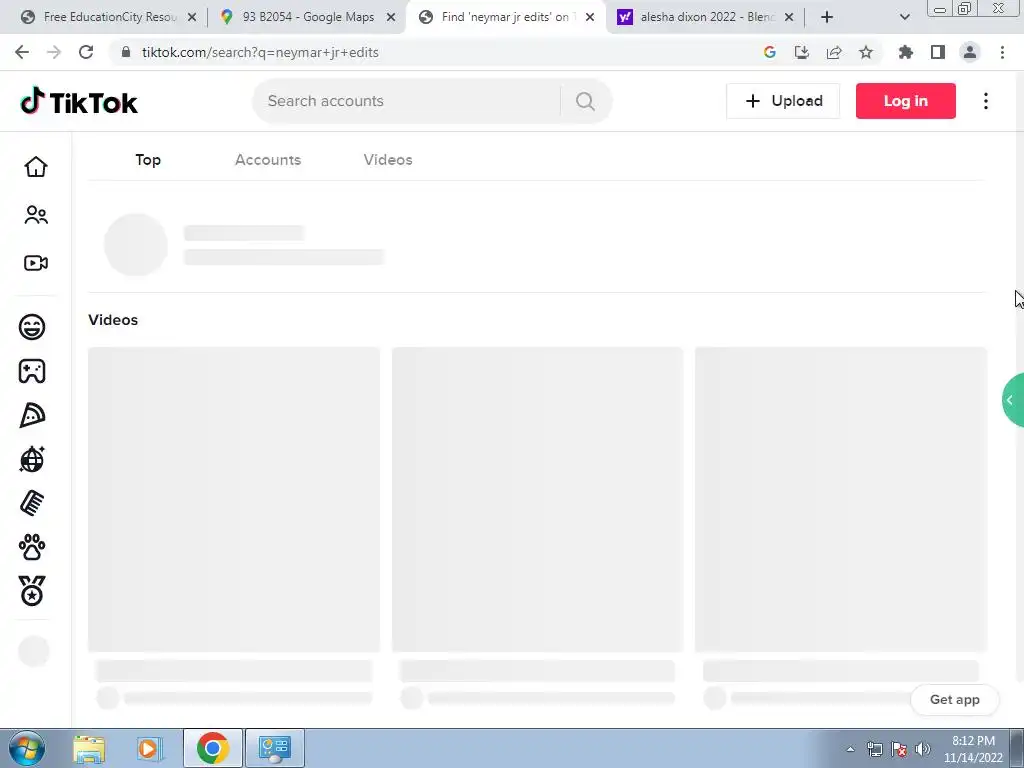The width and height of the screenshot is (1024, 768).
Task: Switch to 93 B2054 Google Maps tab
Action: point(308,17)
